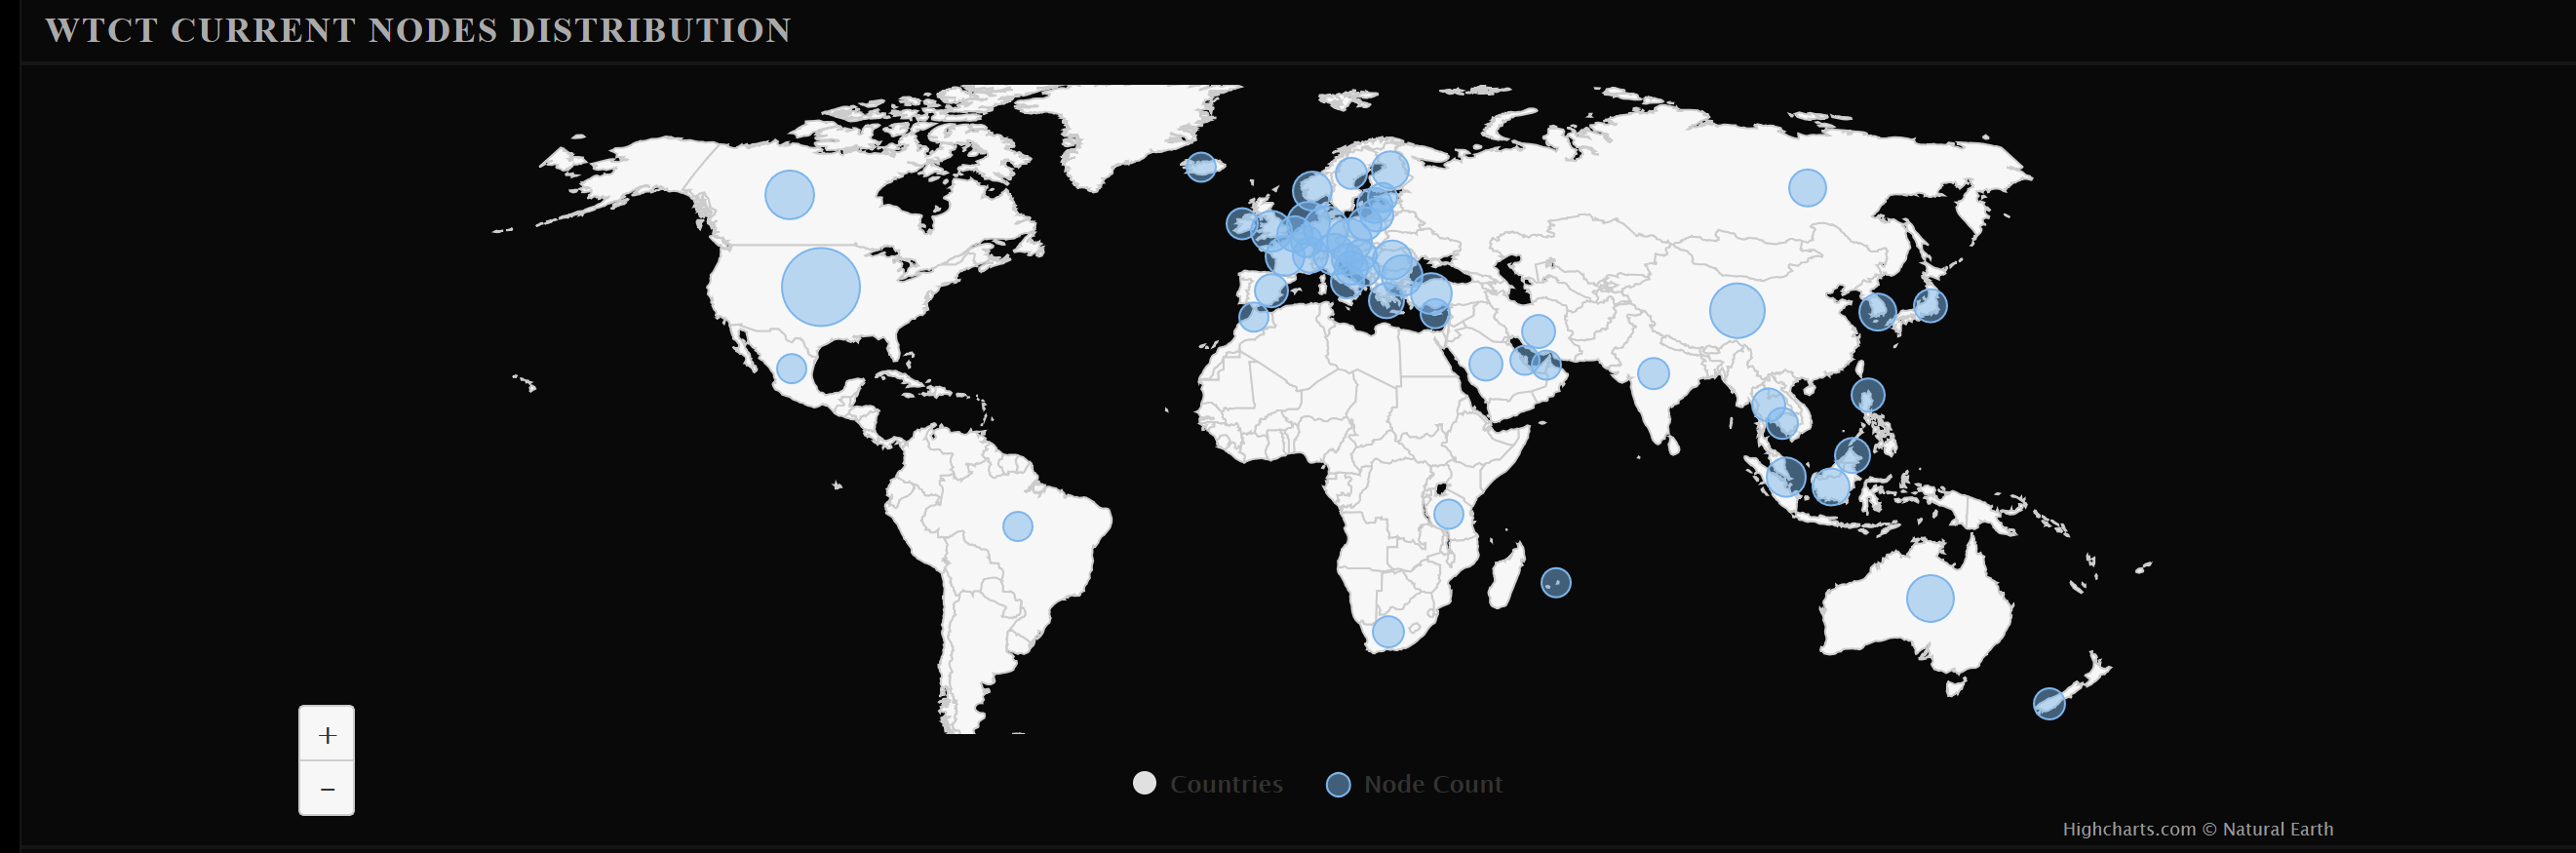Select the Japan node bubble
Viewport: 2576px width, 853px height.
click(x=1930, y=305)
